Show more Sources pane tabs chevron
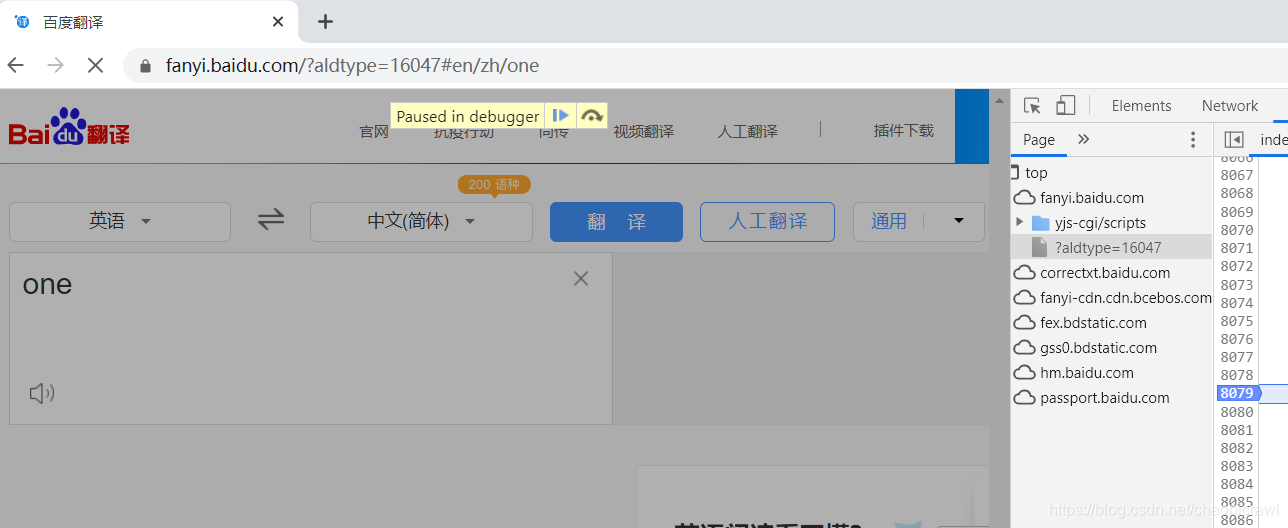1288x528 pixels. pyautogui.click(x=1083, y=139)
